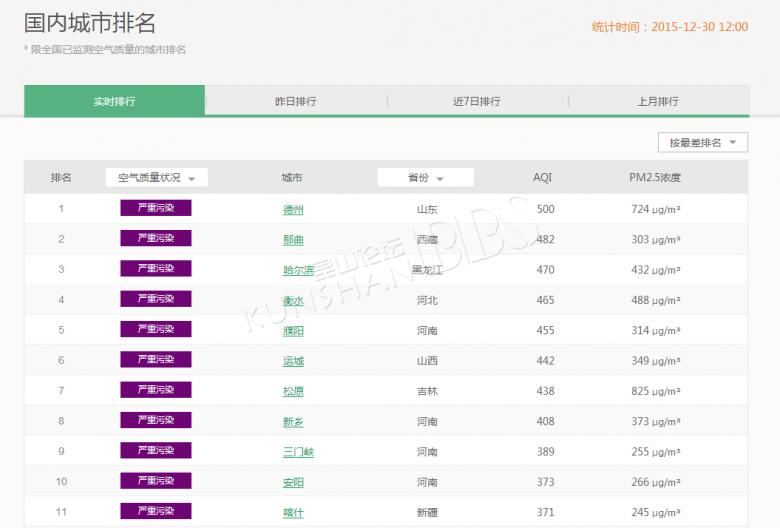The image size is (780, 528).
Task: Switch to the 实时排行 tab
Action: 115,101
